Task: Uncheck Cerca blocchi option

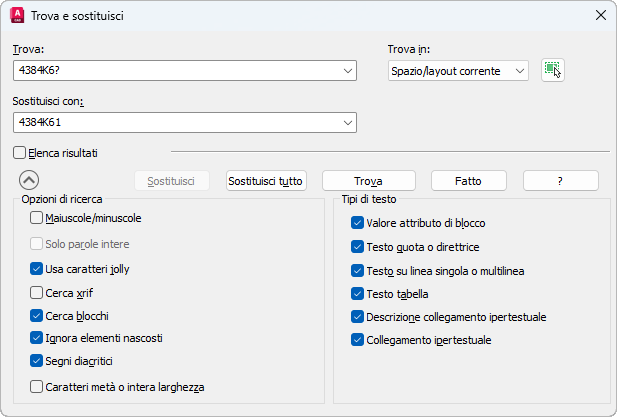Action: pos(37,315)
